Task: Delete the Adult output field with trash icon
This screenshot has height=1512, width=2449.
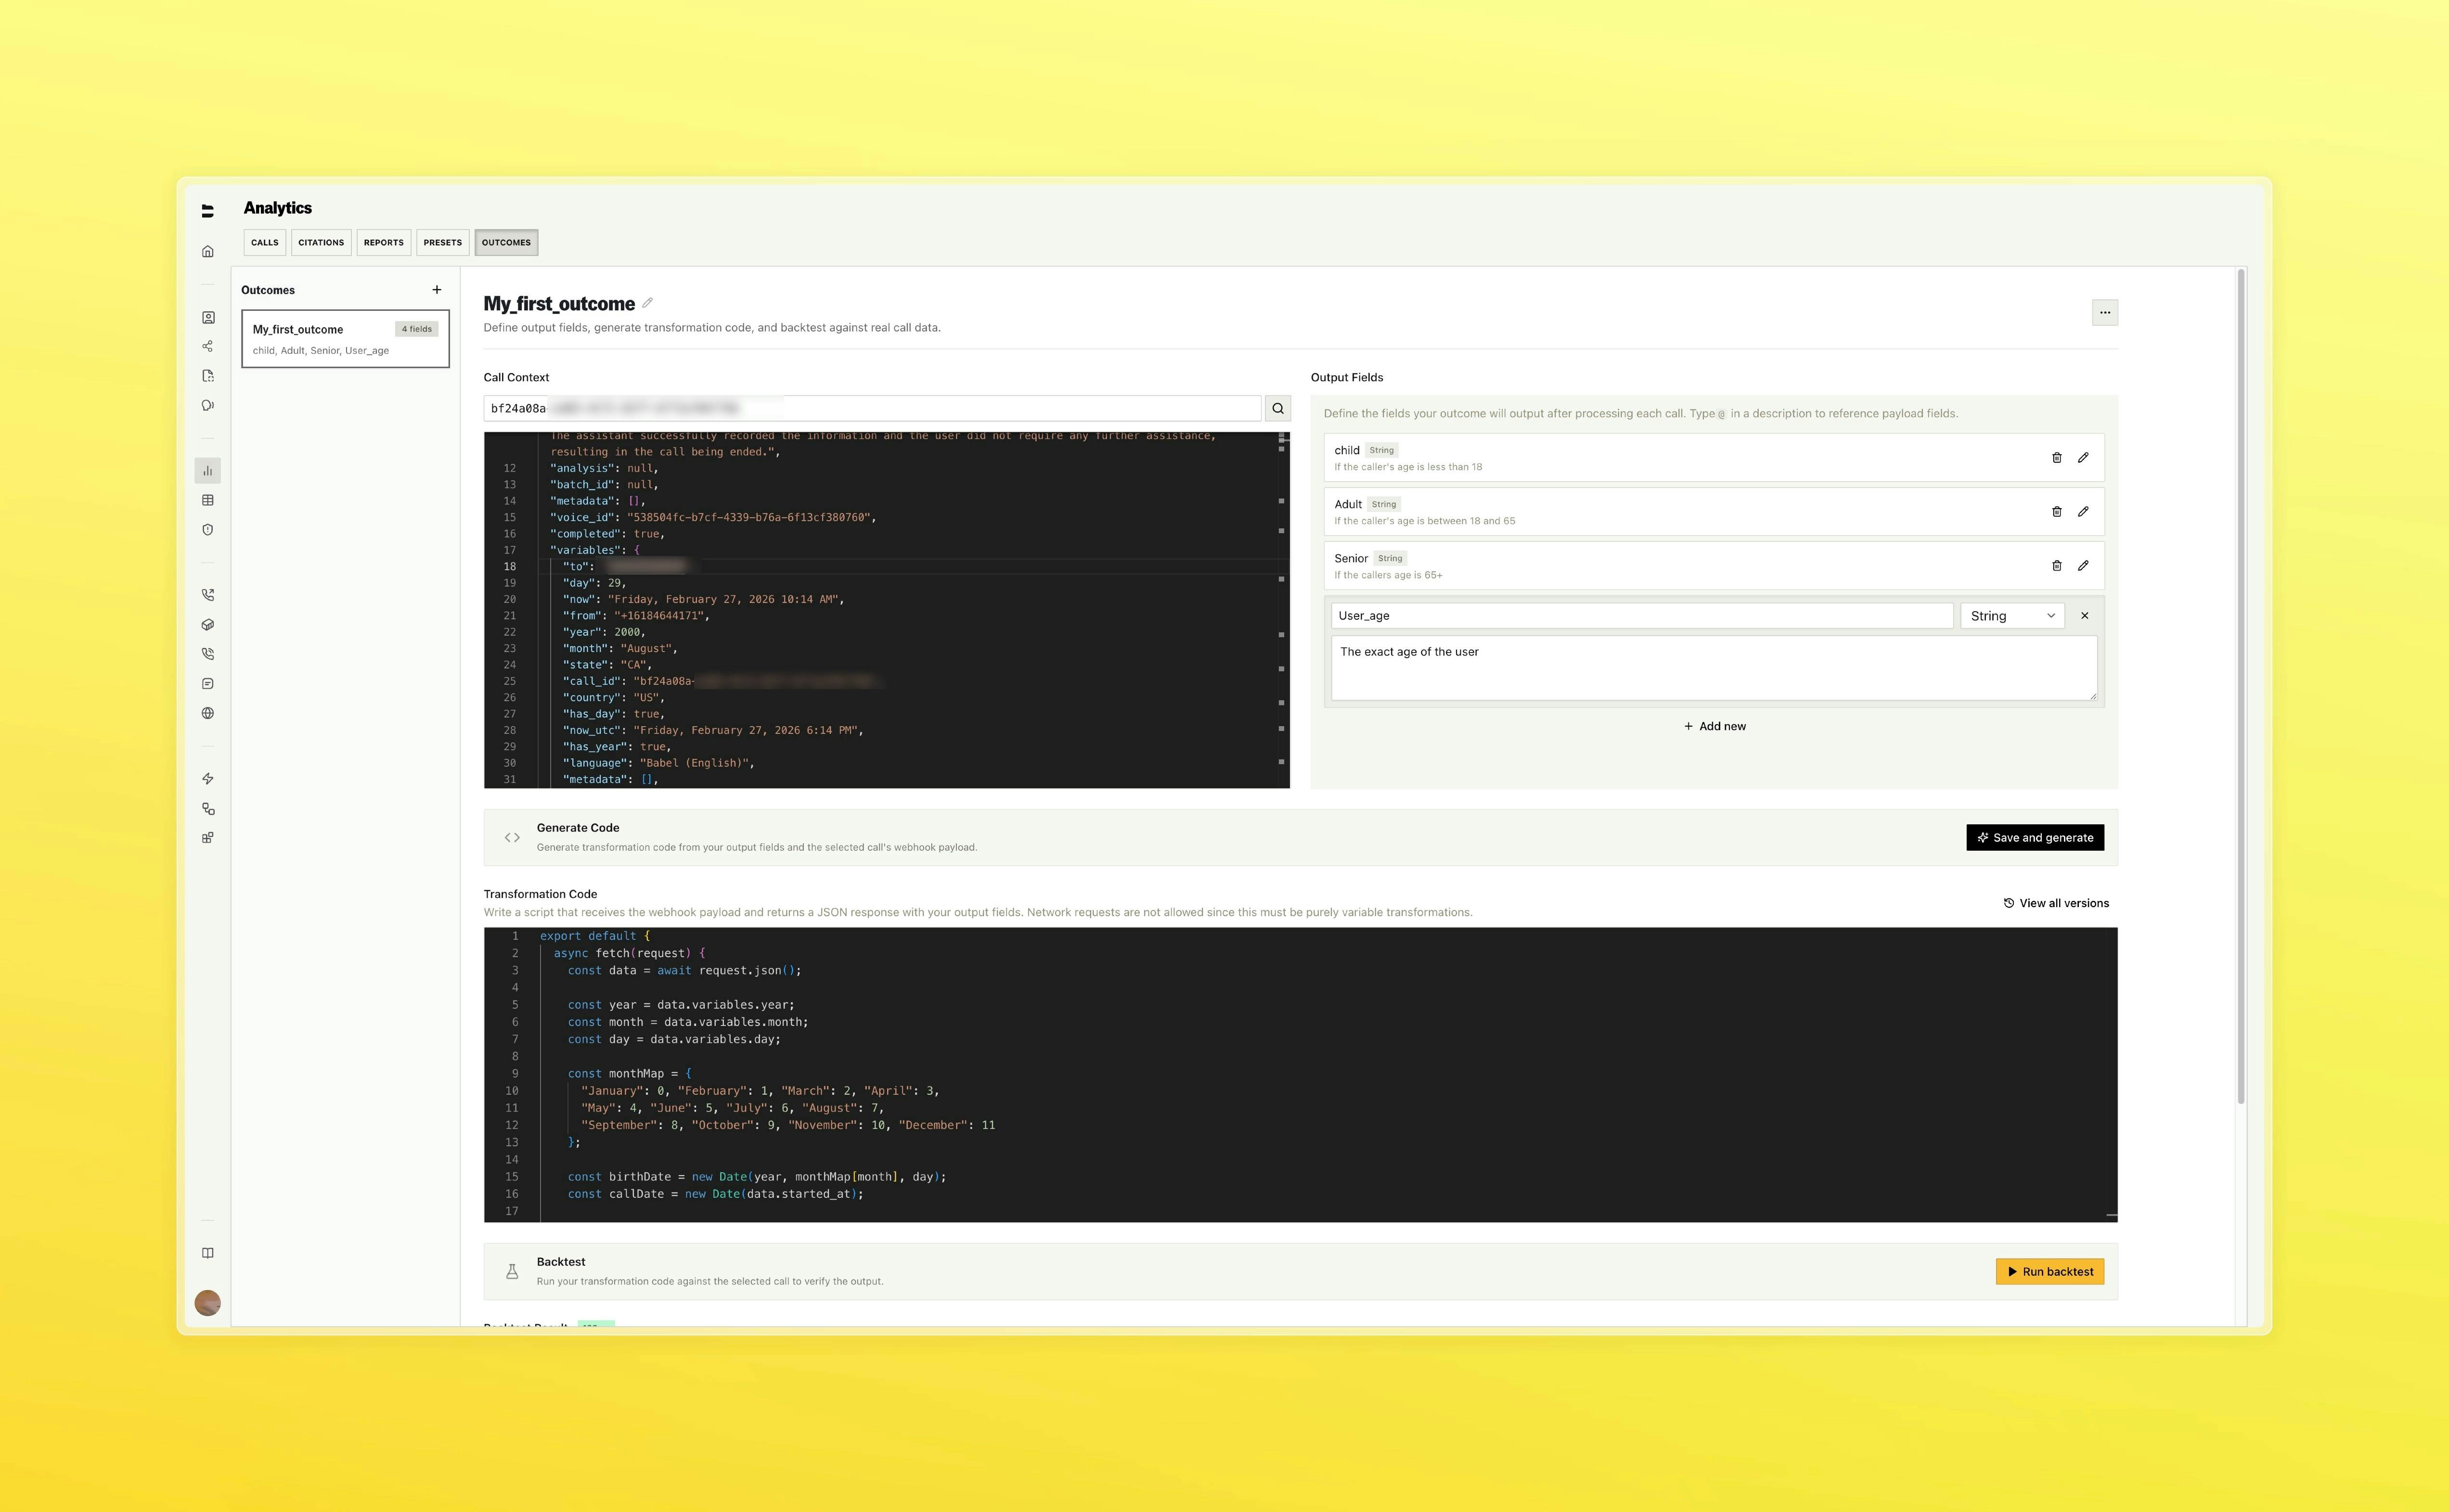Action: click(2057, 511)
